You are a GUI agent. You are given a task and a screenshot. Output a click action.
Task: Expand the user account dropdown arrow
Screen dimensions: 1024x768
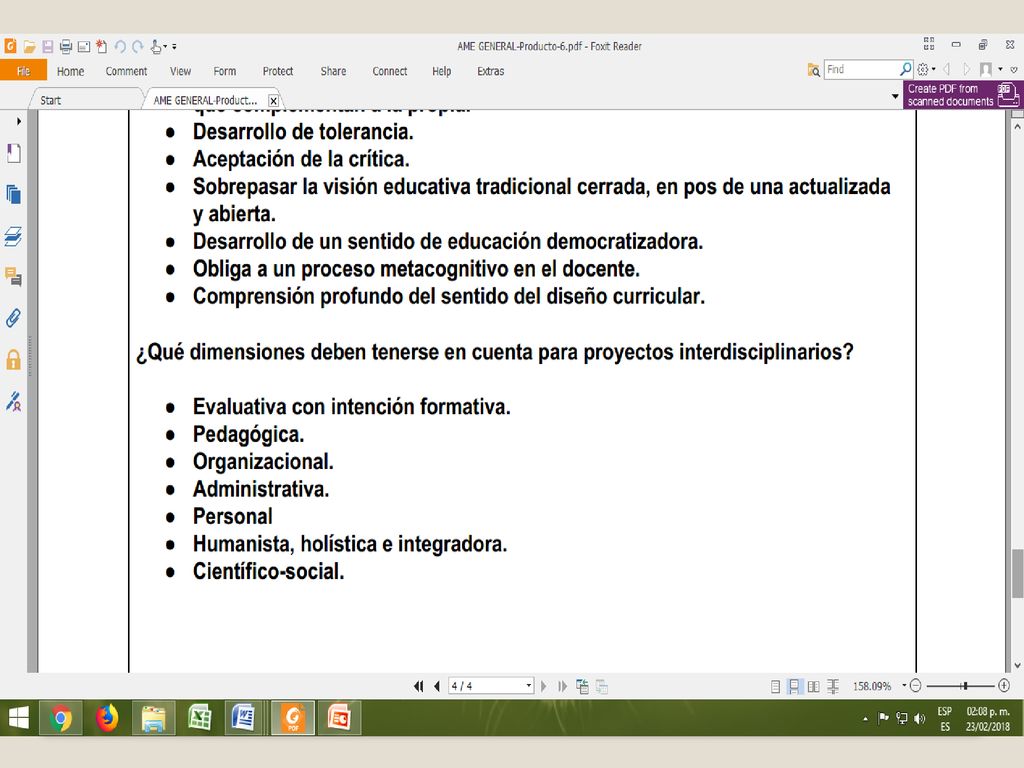(1000, 69)
